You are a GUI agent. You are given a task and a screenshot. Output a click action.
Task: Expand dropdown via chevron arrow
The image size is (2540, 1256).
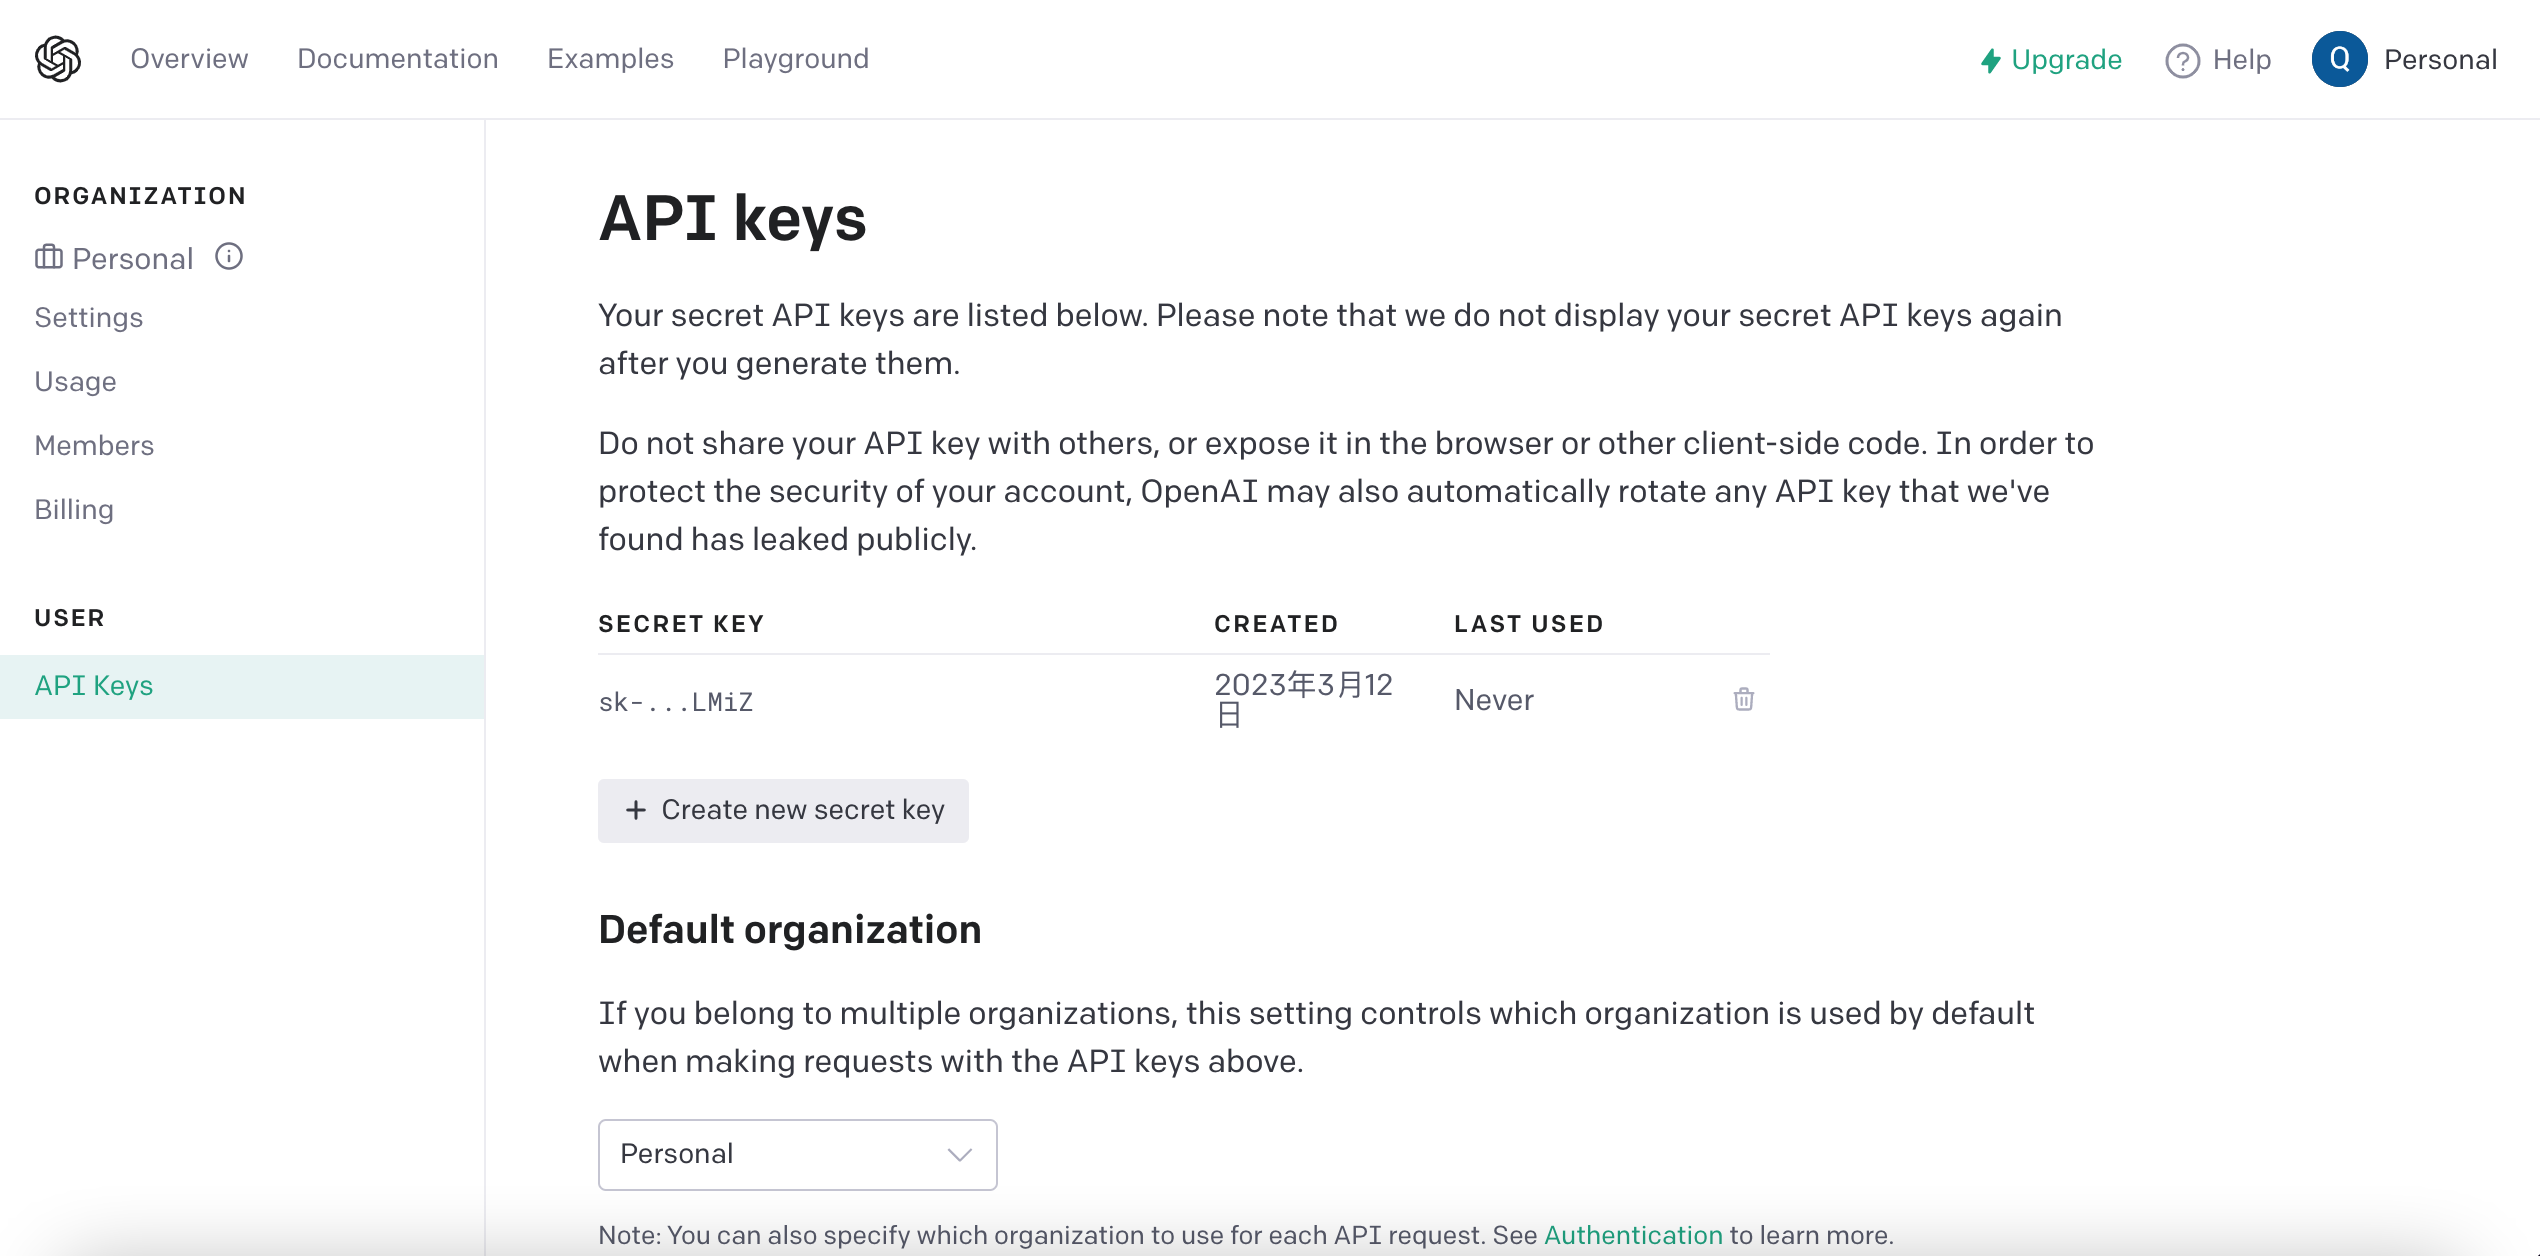pyautogui.click(x=959, y=1155)
